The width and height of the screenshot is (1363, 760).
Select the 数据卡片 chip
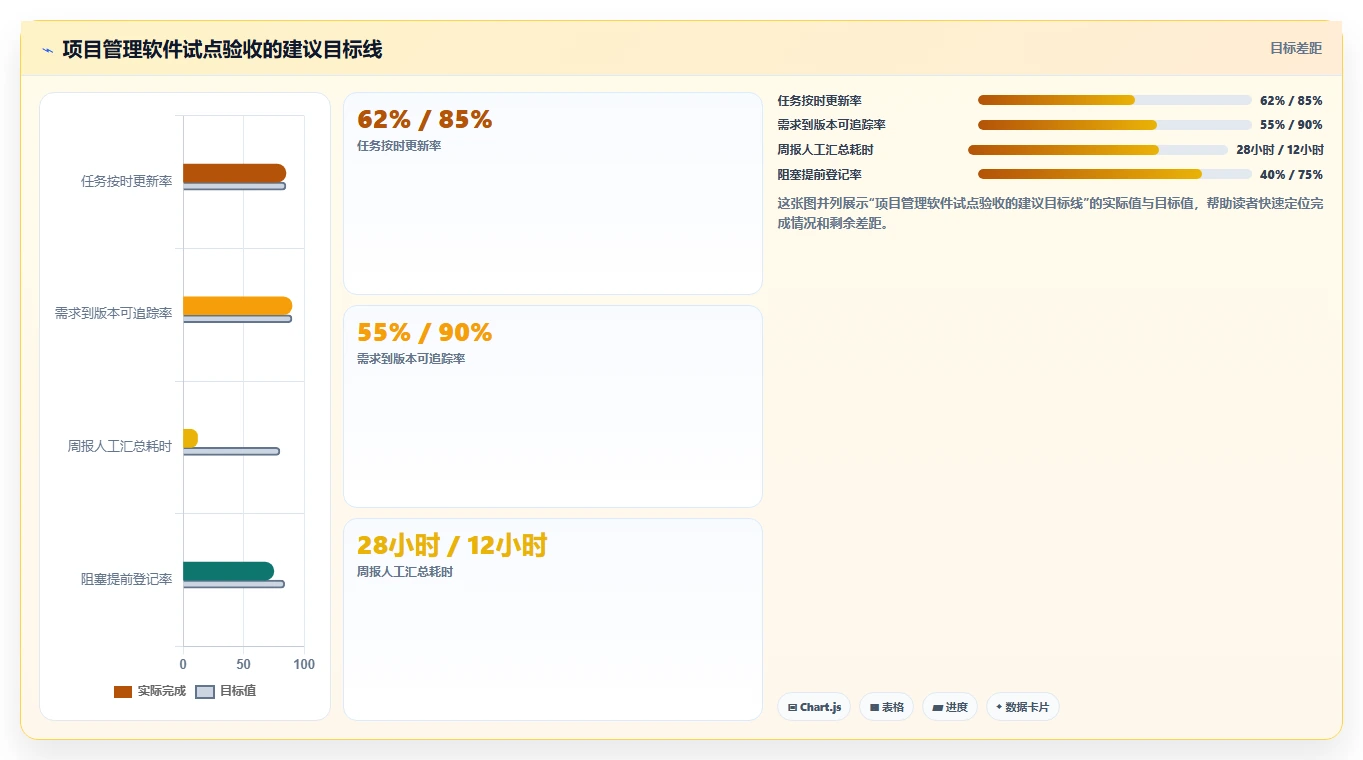(1023, 707)
